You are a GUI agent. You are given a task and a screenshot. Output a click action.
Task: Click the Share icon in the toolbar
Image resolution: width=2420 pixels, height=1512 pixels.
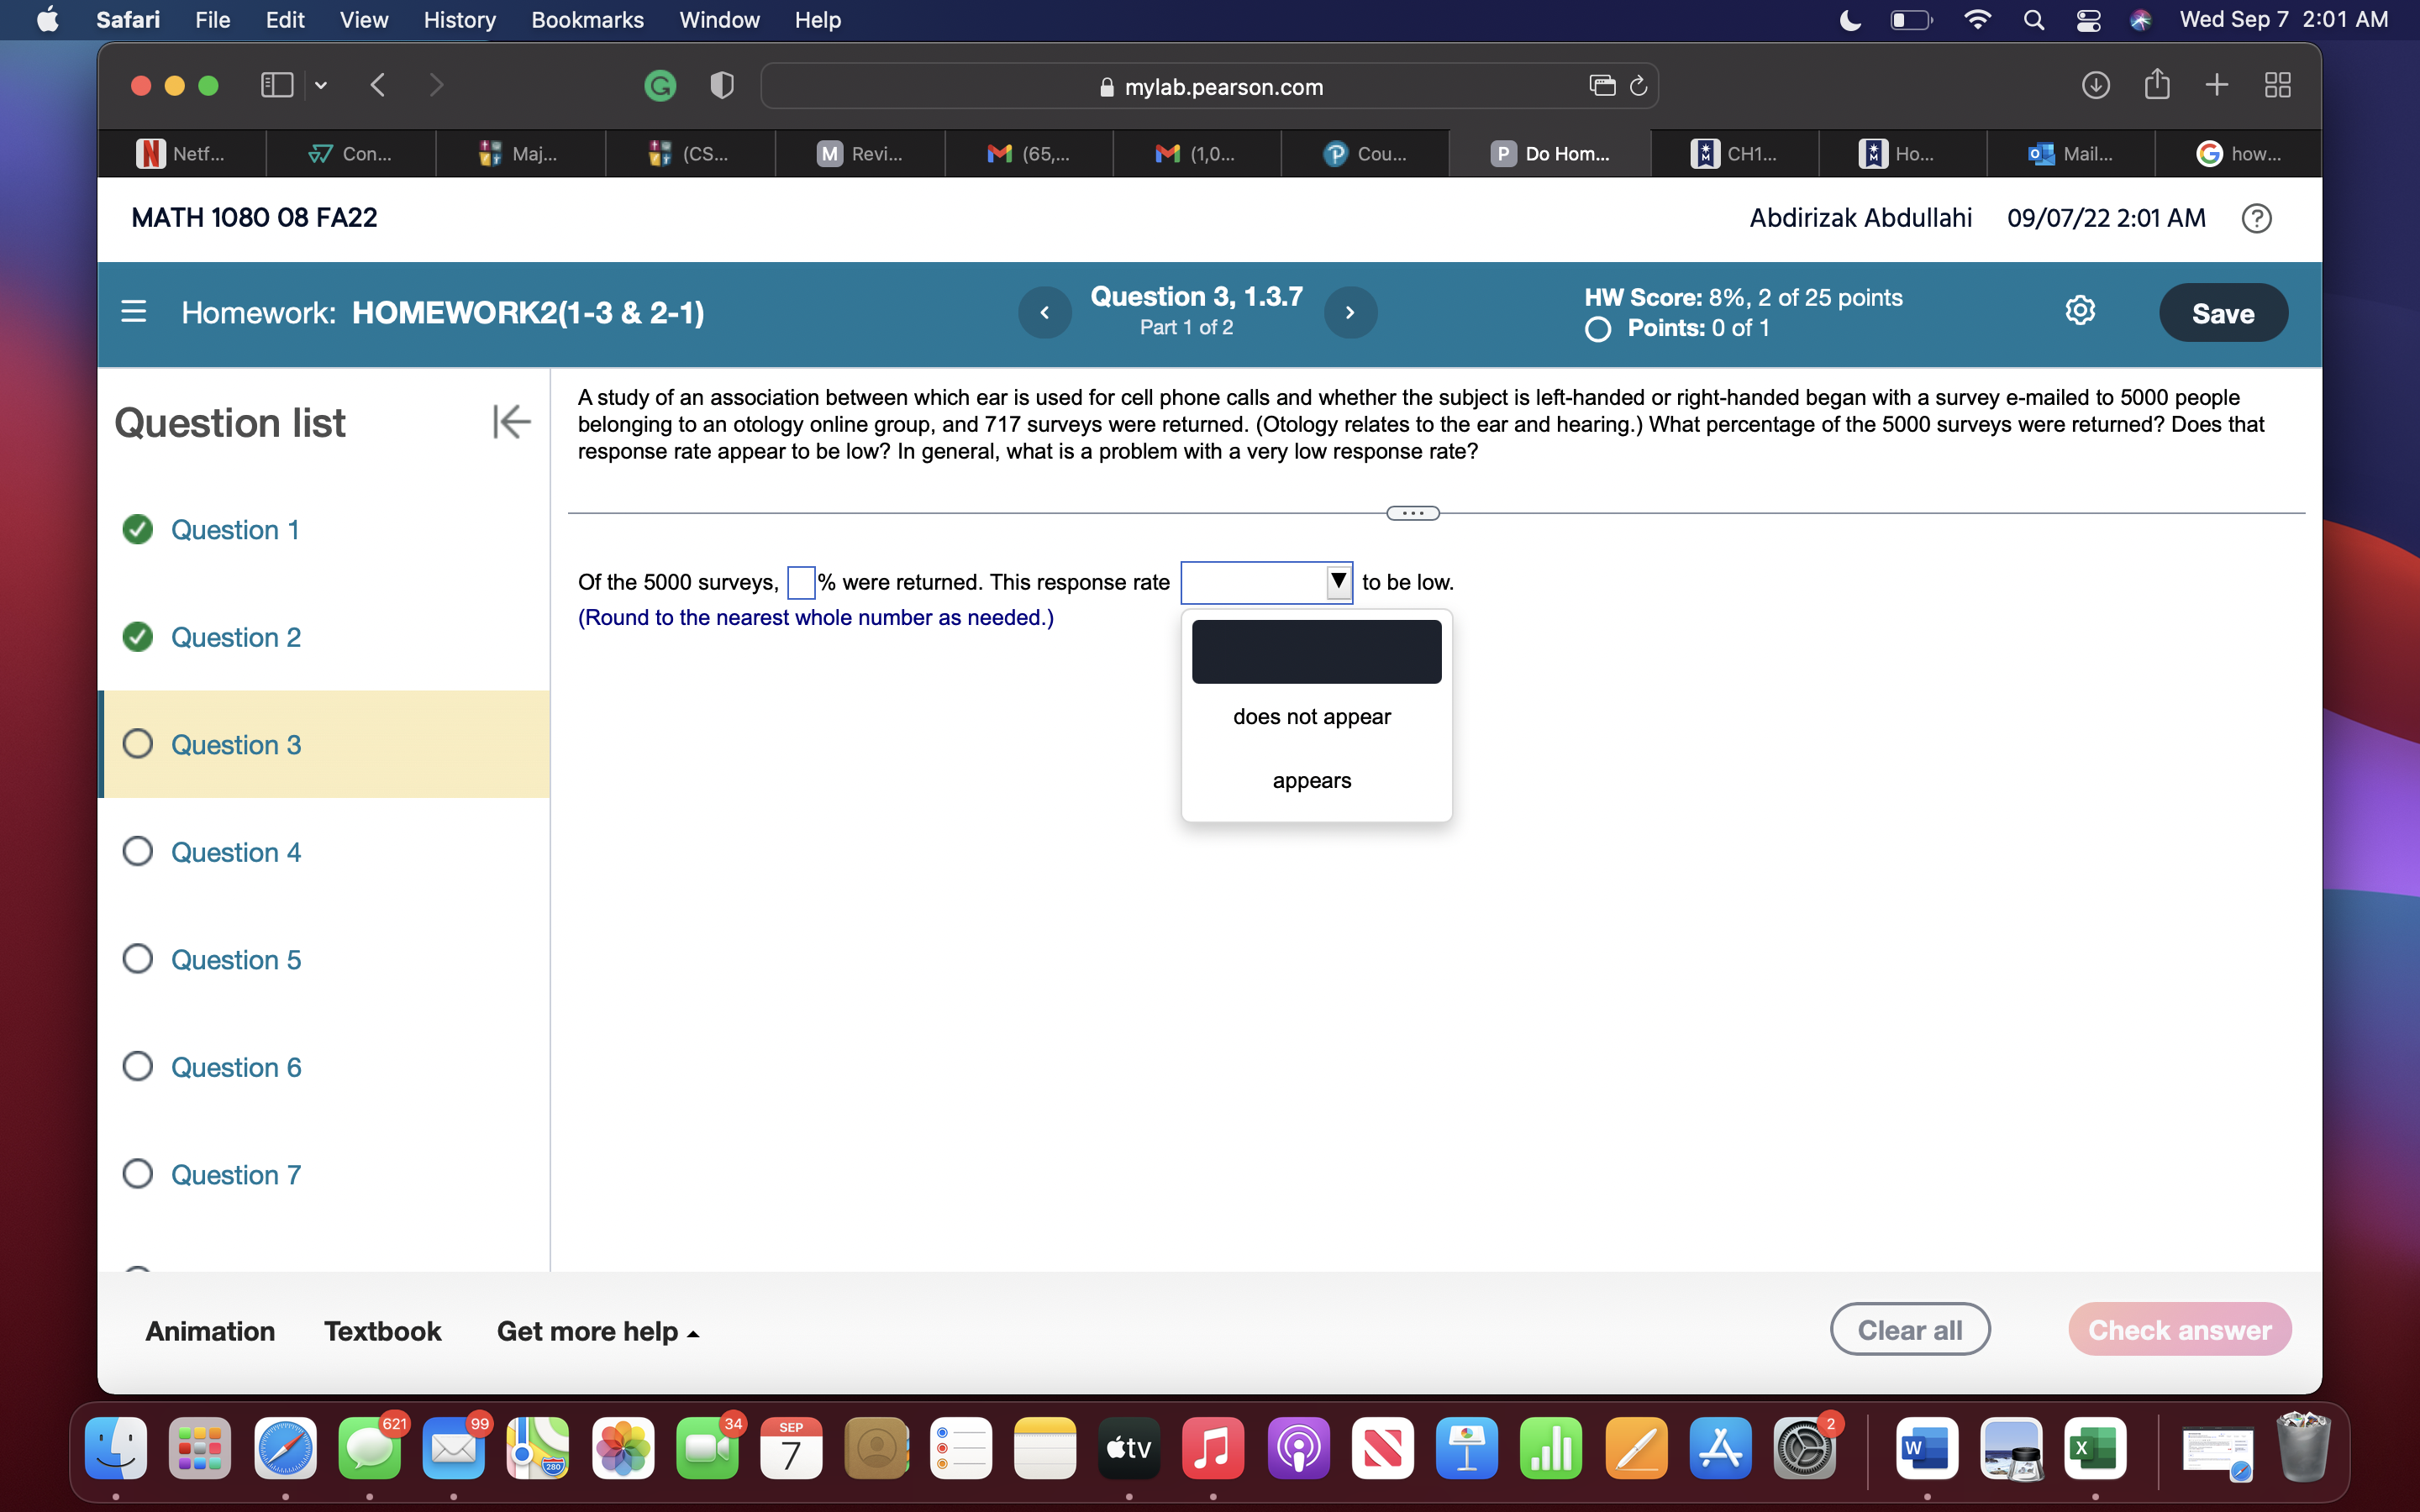coord(2157,85)
